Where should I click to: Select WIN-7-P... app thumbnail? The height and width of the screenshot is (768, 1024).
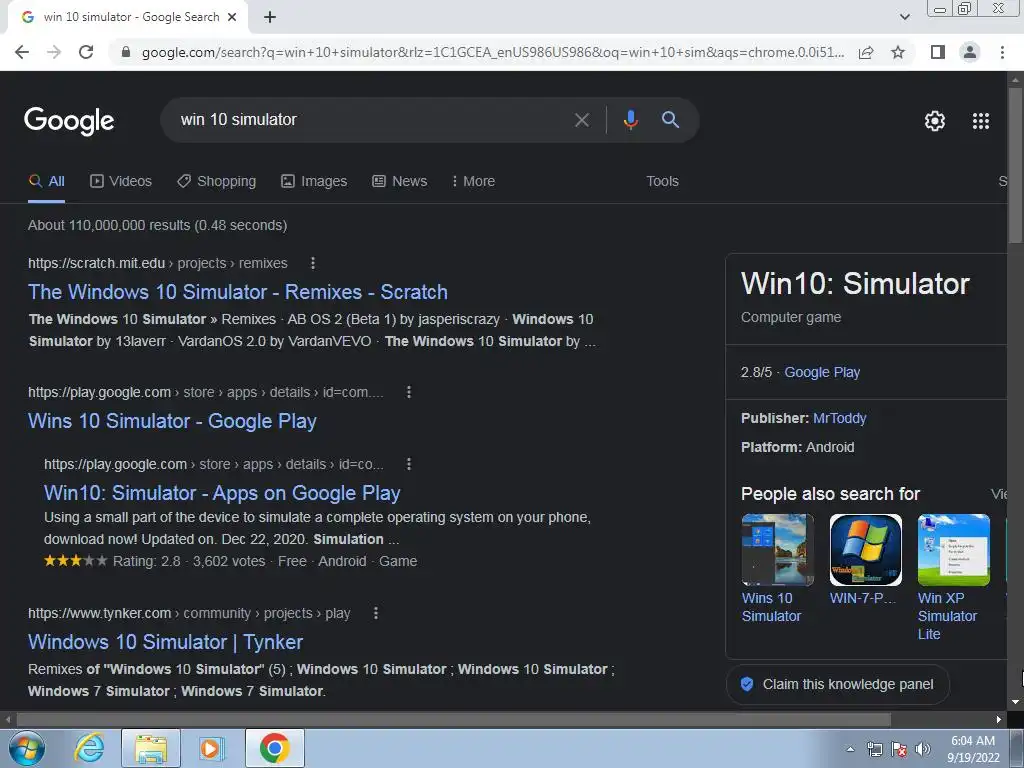[865, 550]
